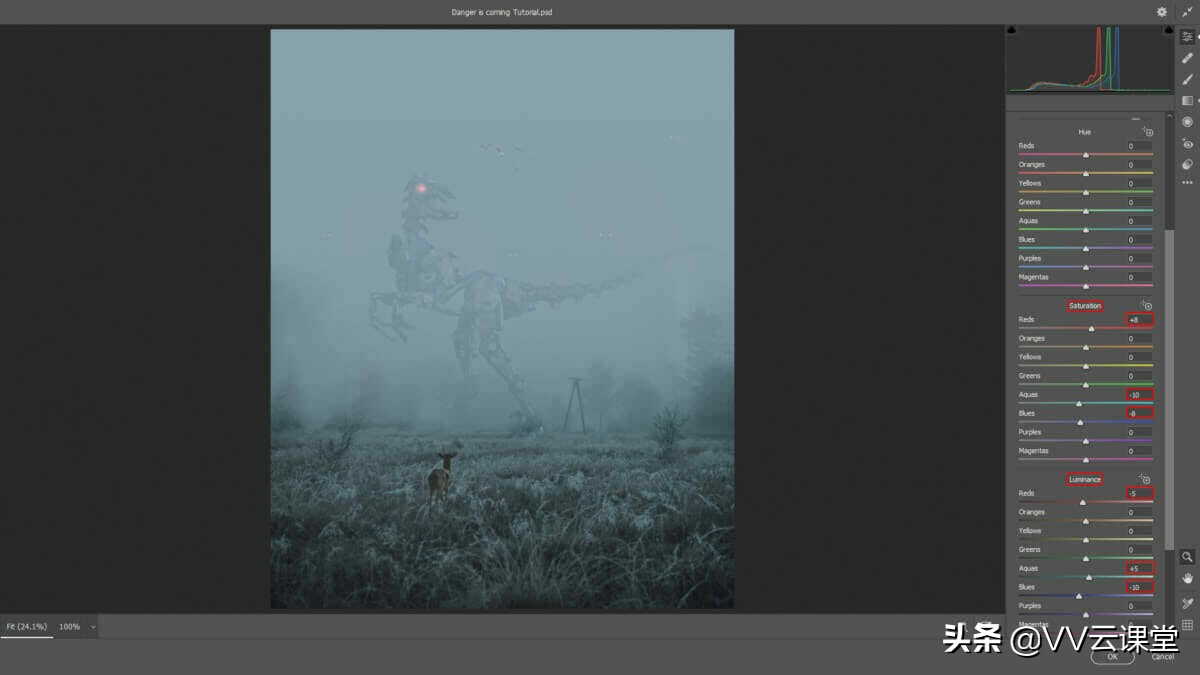
Task: Collapse the Hue sliders section
Action: point(1135,117)
